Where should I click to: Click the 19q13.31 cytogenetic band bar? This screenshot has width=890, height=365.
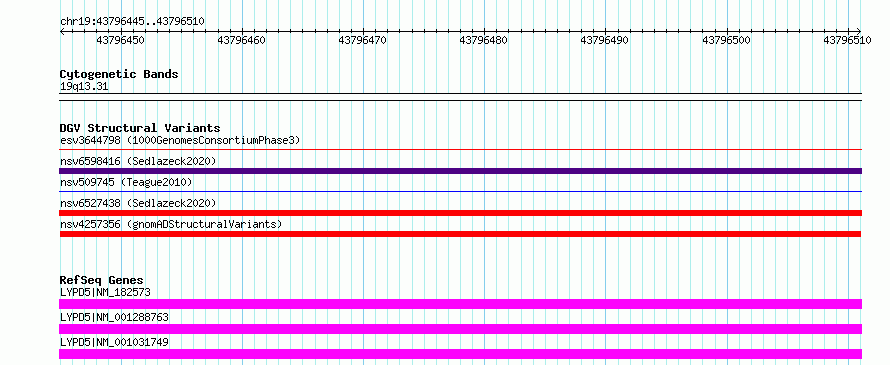pyautogui.click(x=460, y=97)
